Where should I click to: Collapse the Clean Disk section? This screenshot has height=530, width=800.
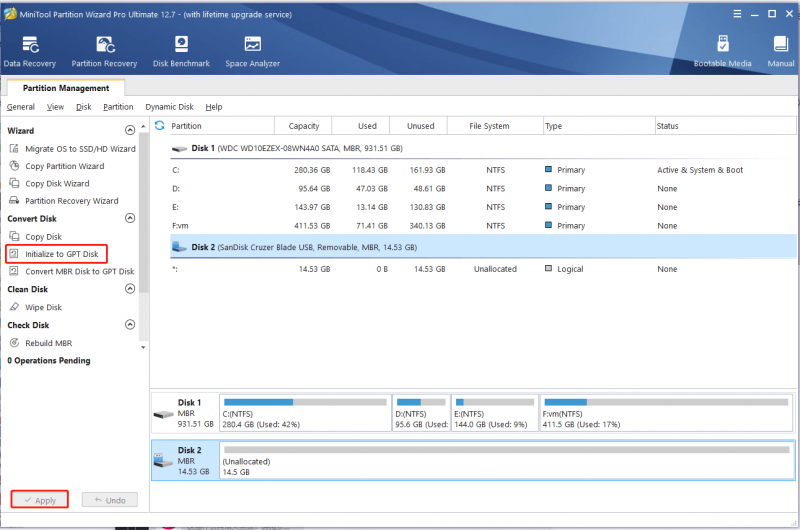[130, 289]
